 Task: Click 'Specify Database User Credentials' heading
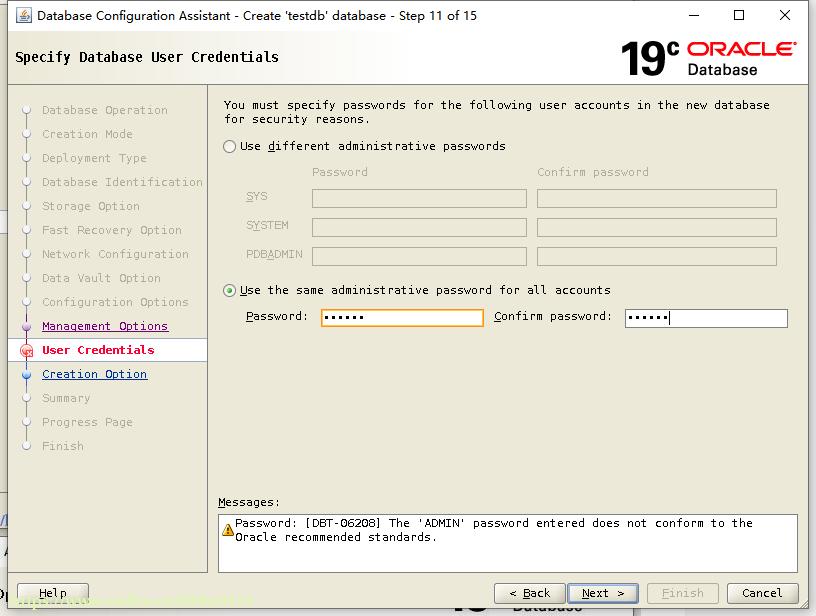pyautogui.click(x=147, y=57)
